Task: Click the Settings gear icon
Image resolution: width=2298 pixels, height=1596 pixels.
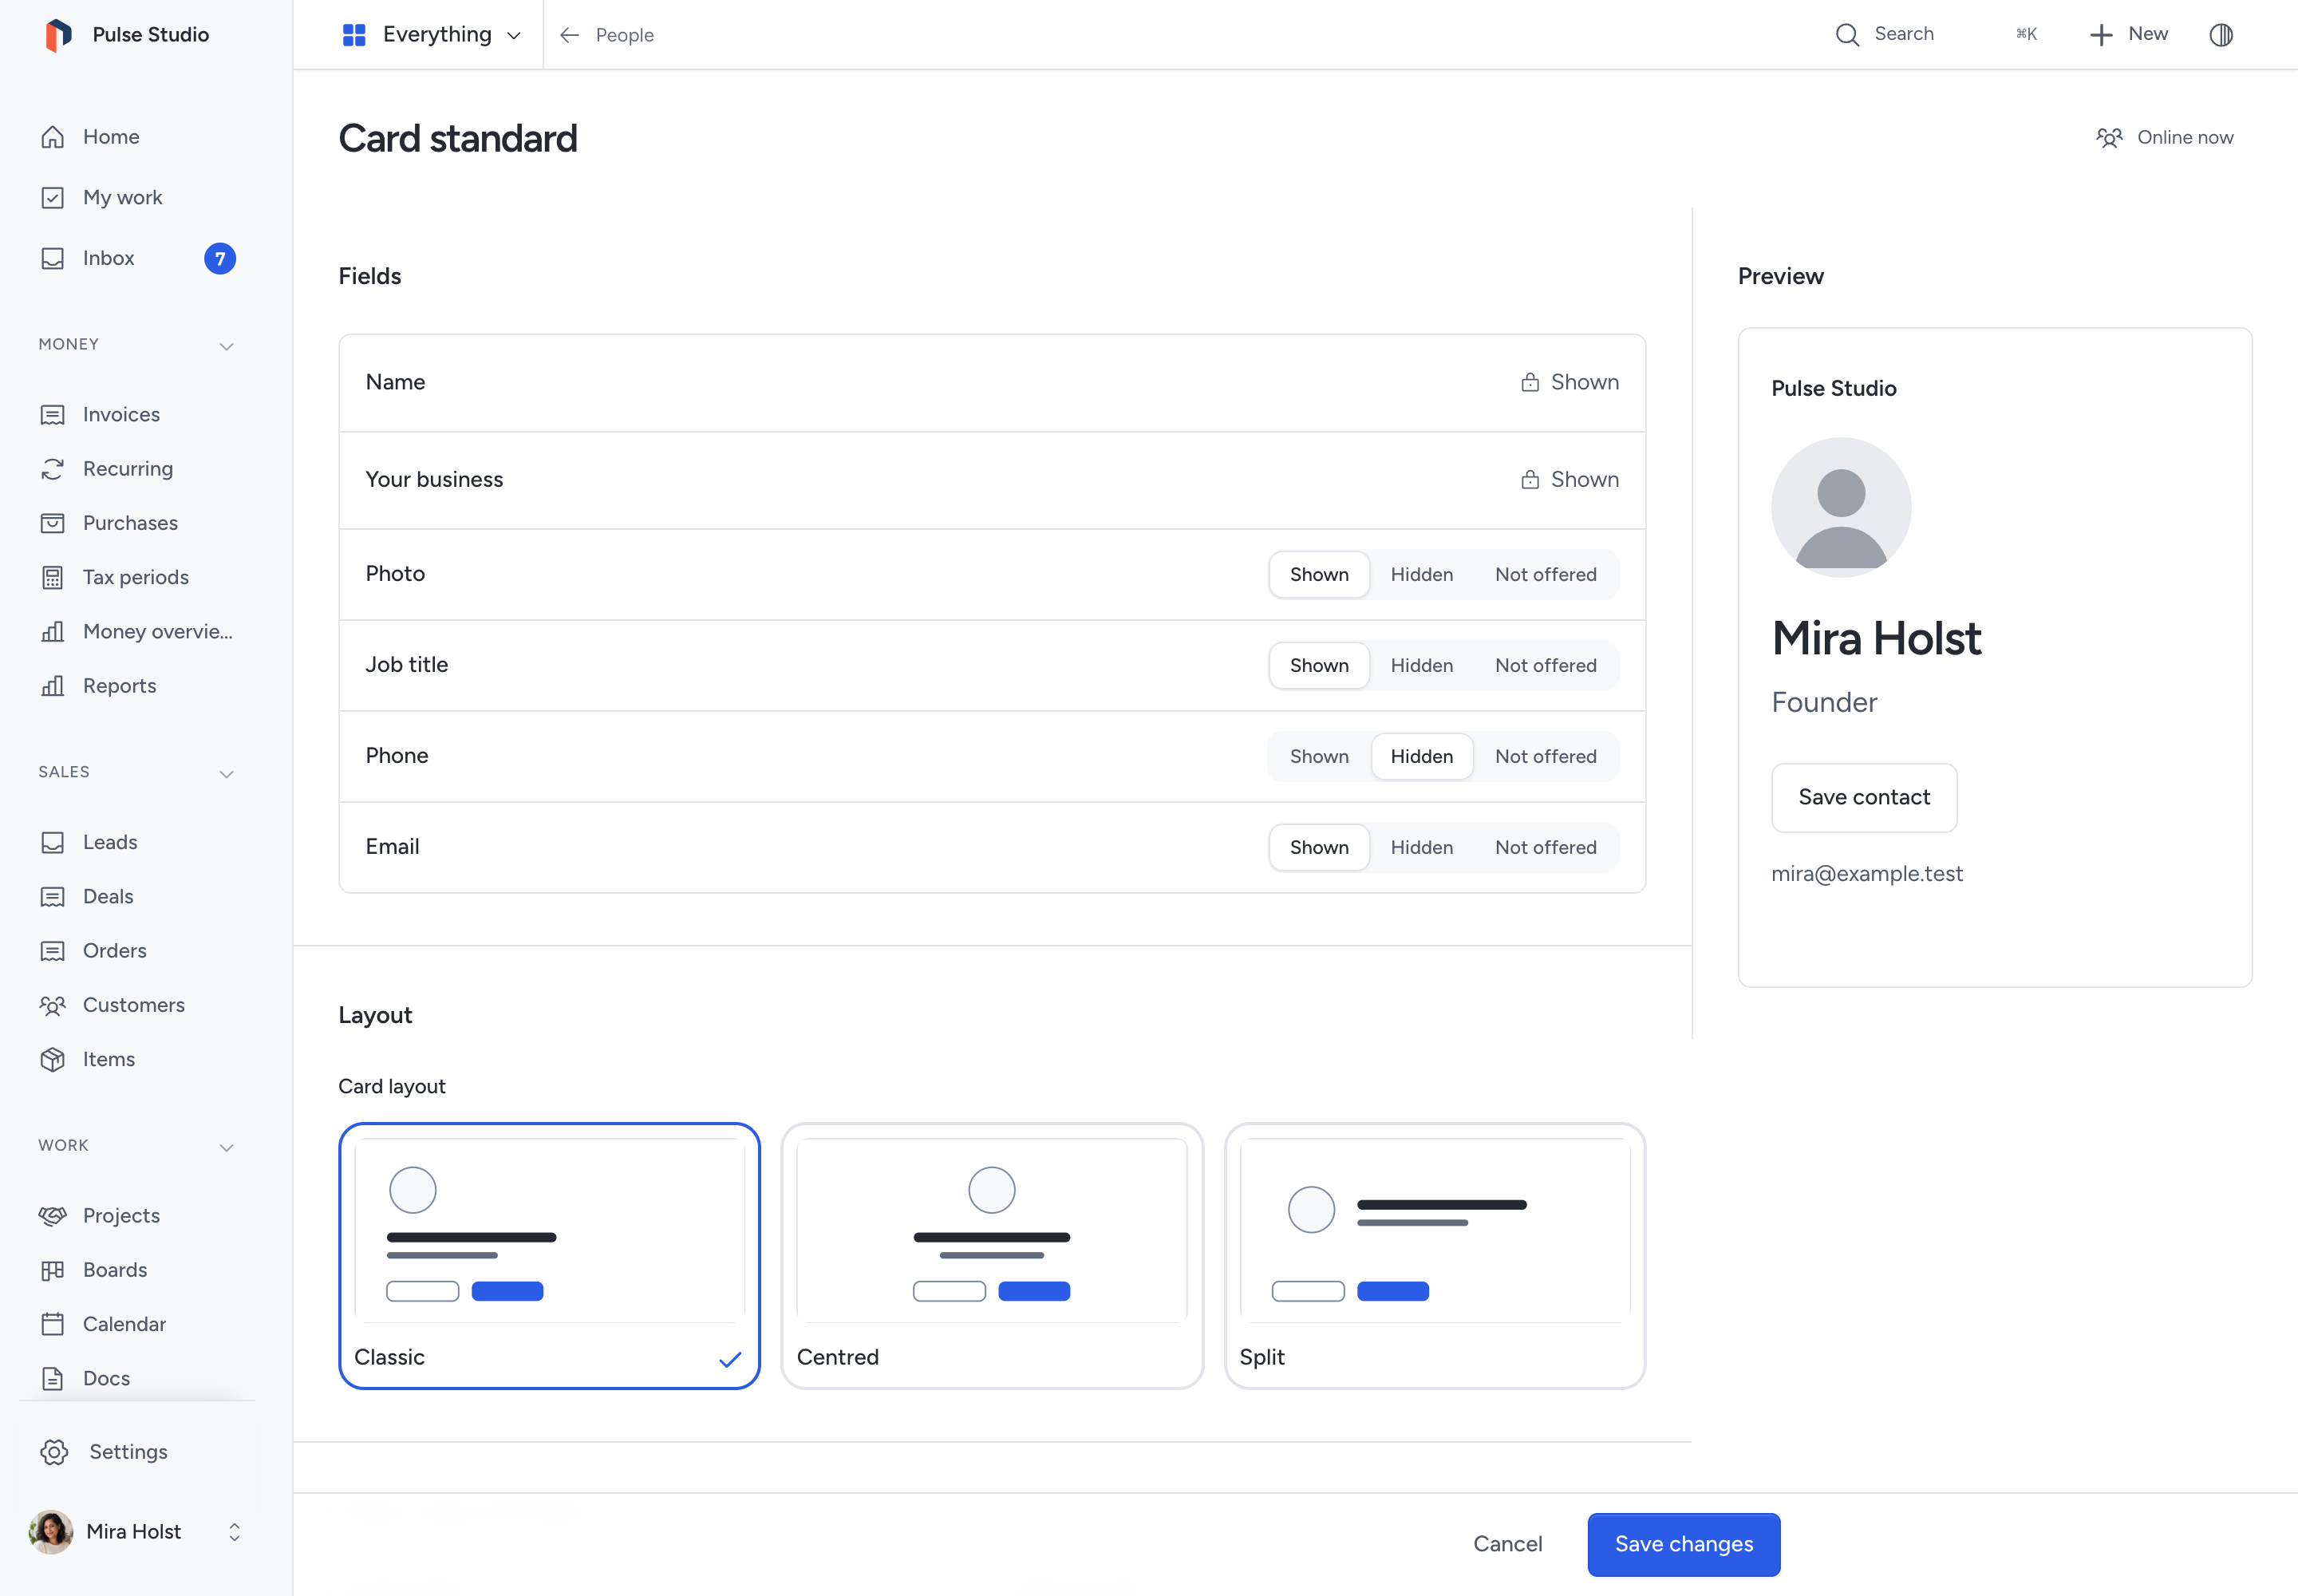Action: 55,1452
